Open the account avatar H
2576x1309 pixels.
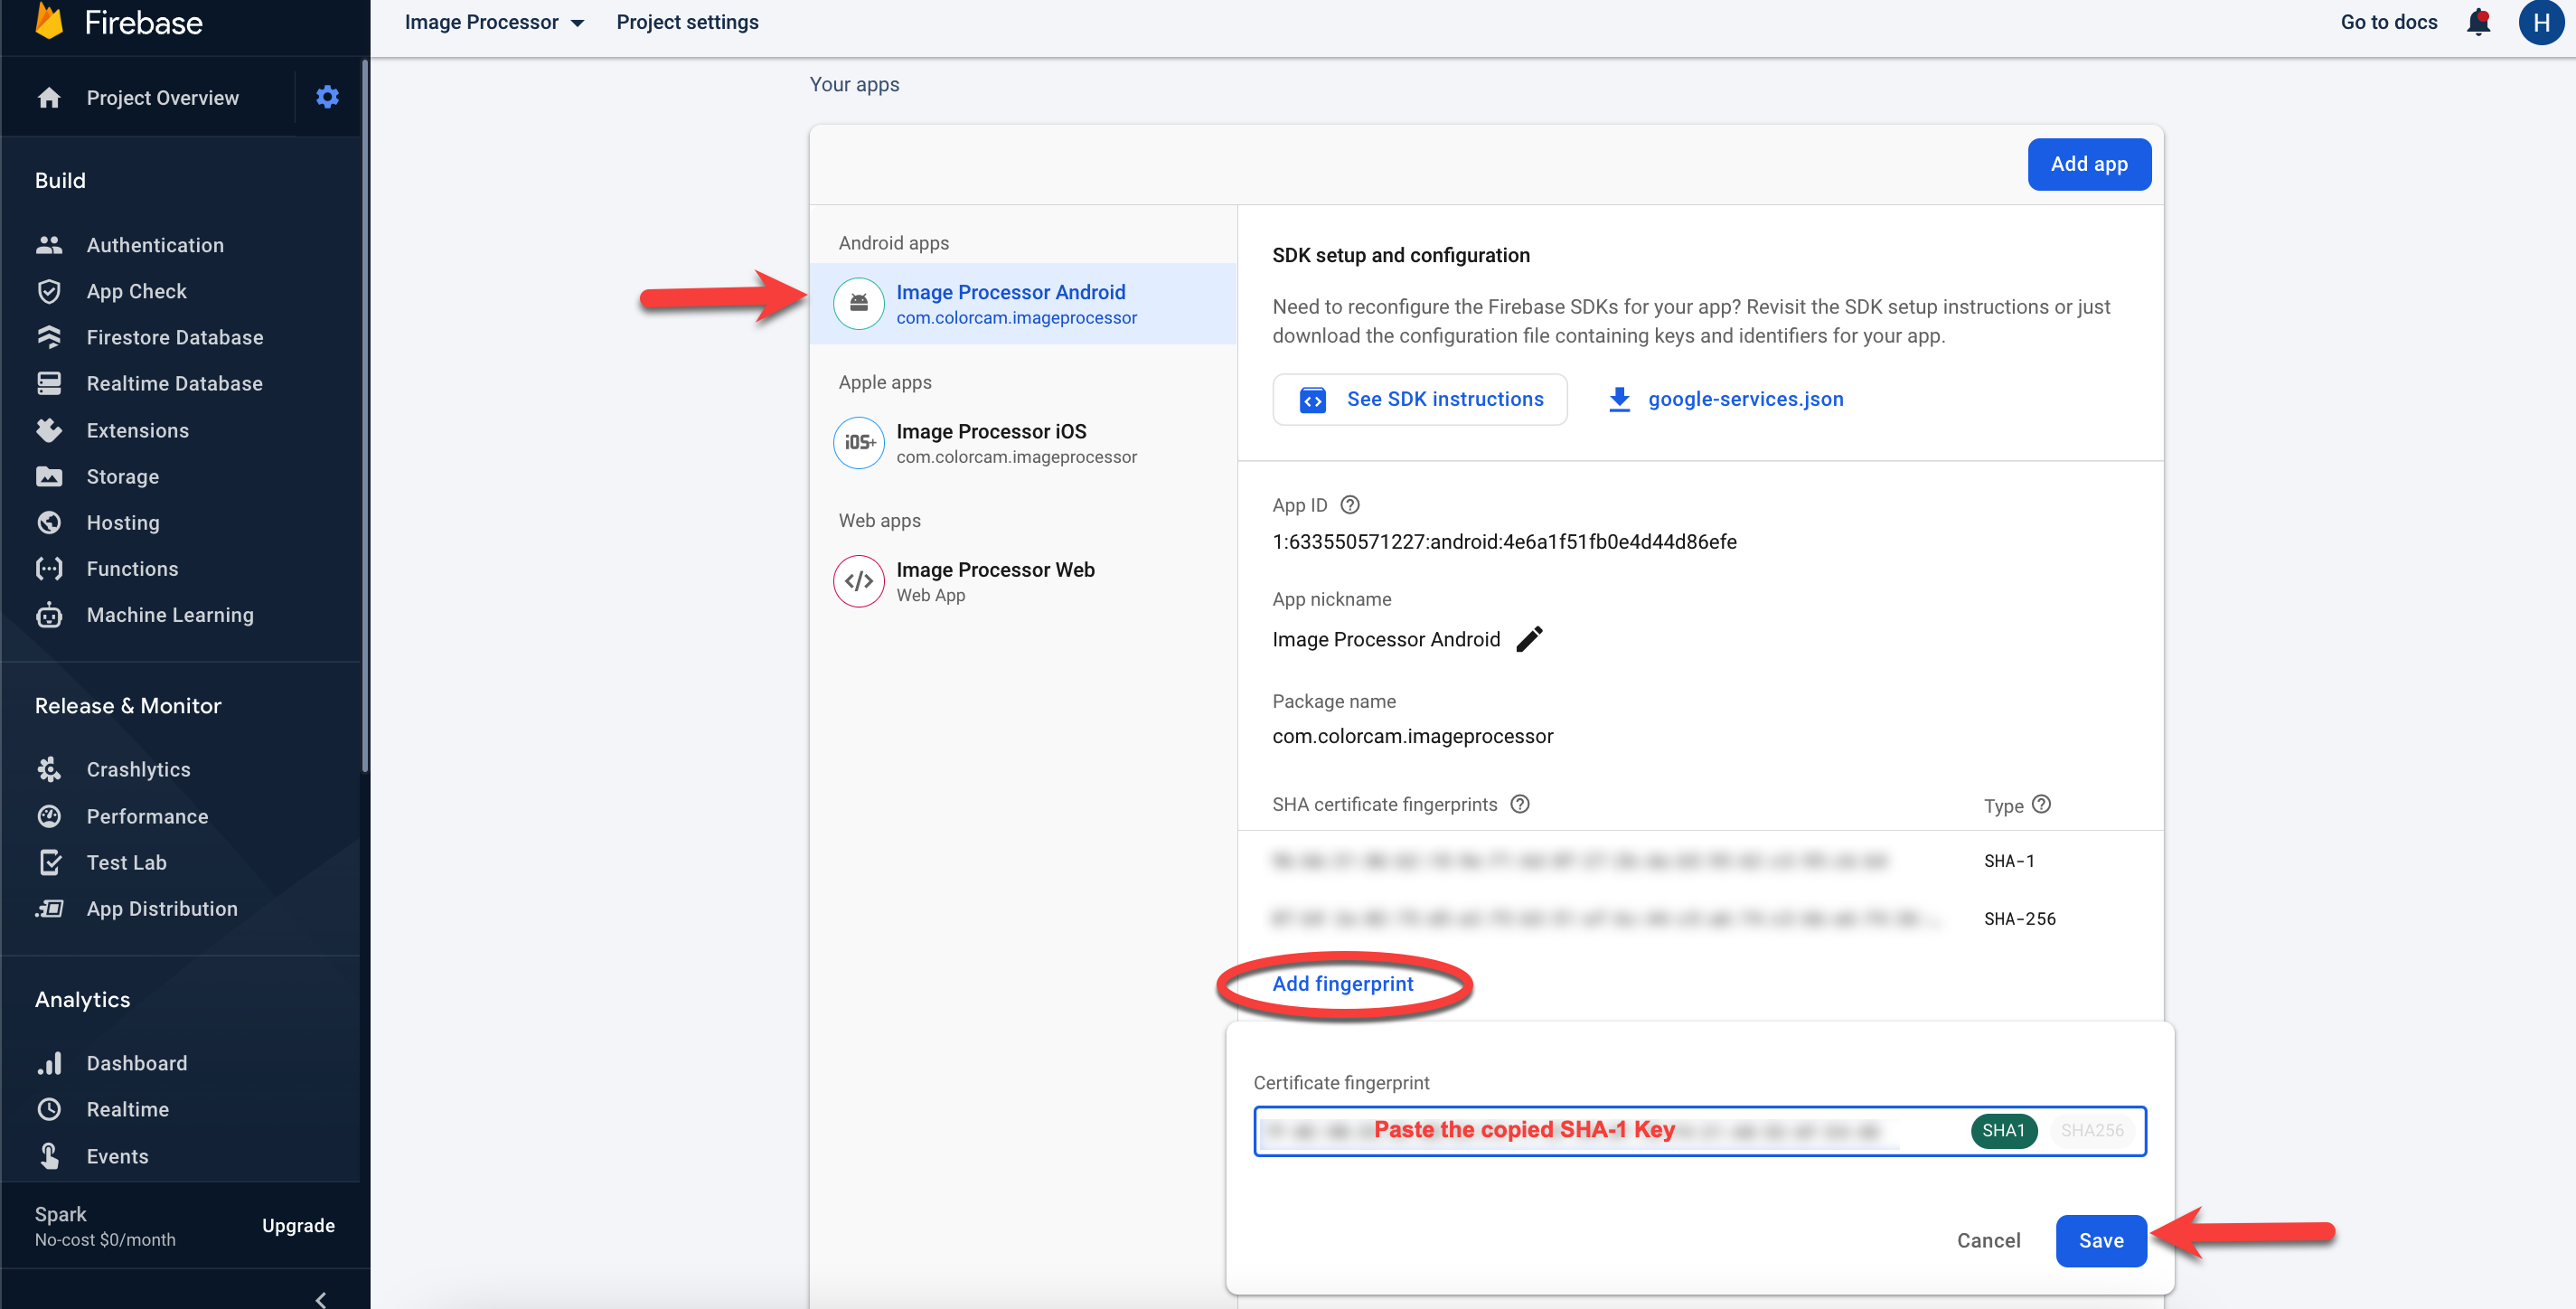2541,22
